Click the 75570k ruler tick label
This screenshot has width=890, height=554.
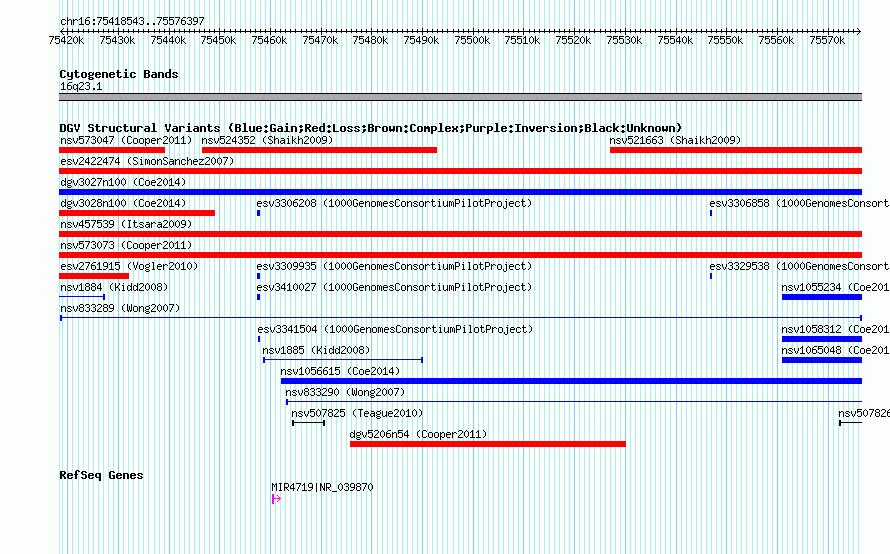point(827,40)
